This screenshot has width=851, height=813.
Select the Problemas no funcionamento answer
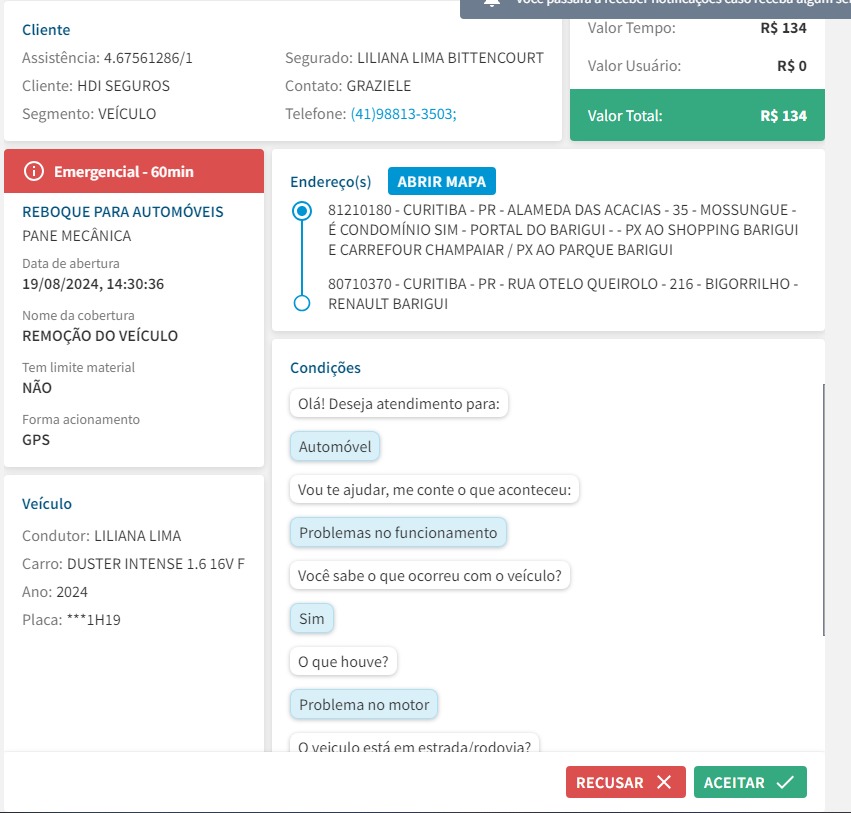tap(398, 533)
